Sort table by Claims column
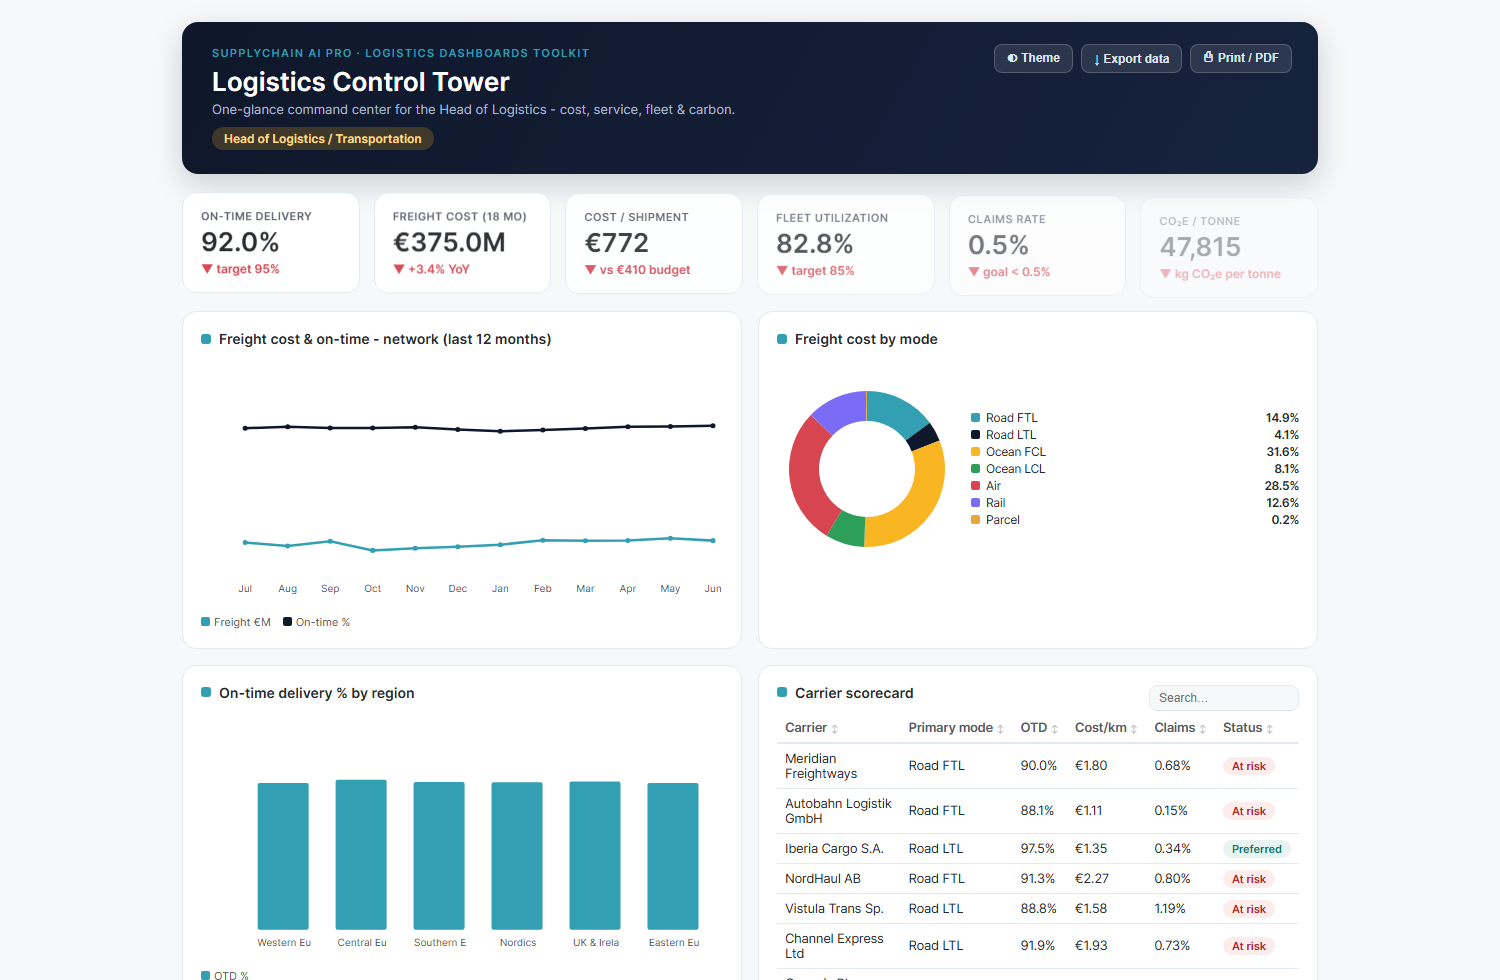 point(1180,728)
